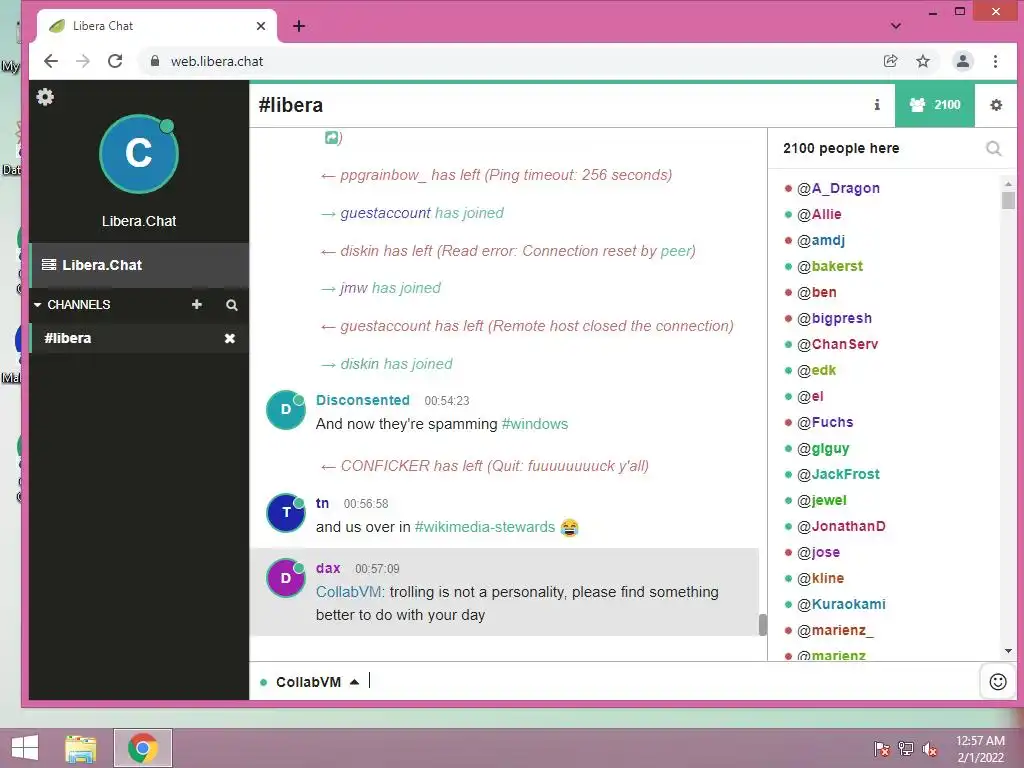1024x768 pixels.
Task: Open a new Chrome tab
Action: 299,26
